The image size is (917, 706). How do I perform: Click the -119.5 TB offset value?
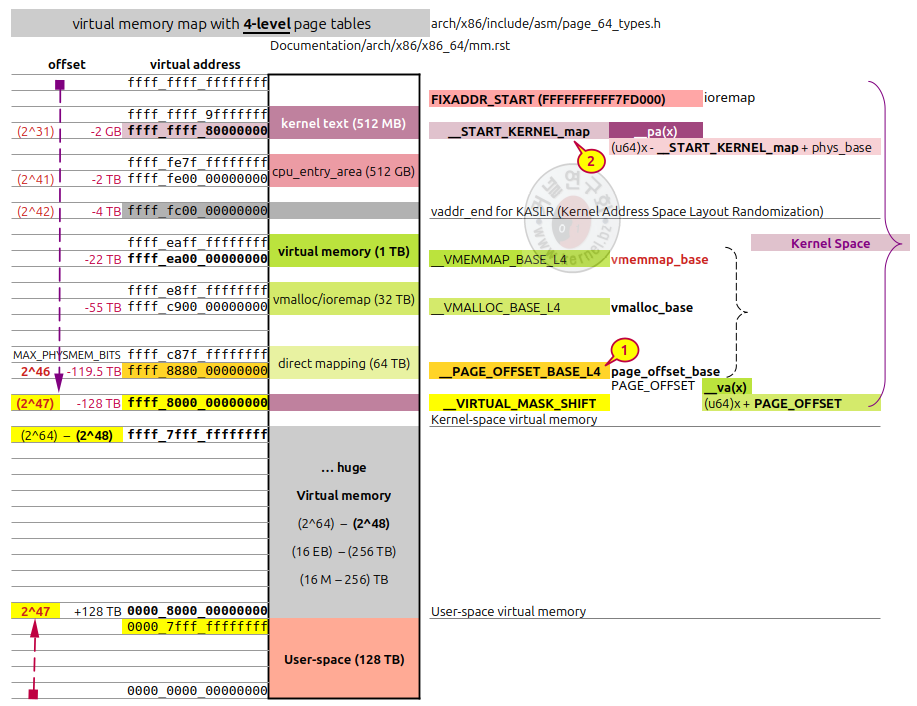pos(94,371)
